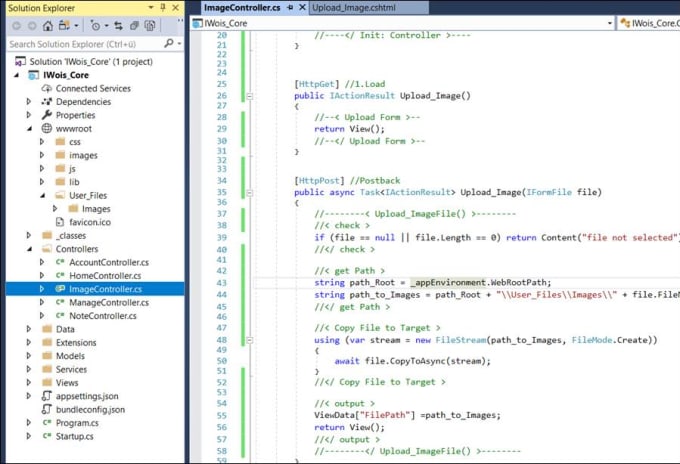Collapse the wwwroot folder
Image resolution: width=680 pixels, height=464 pixels.
(29, 128)
